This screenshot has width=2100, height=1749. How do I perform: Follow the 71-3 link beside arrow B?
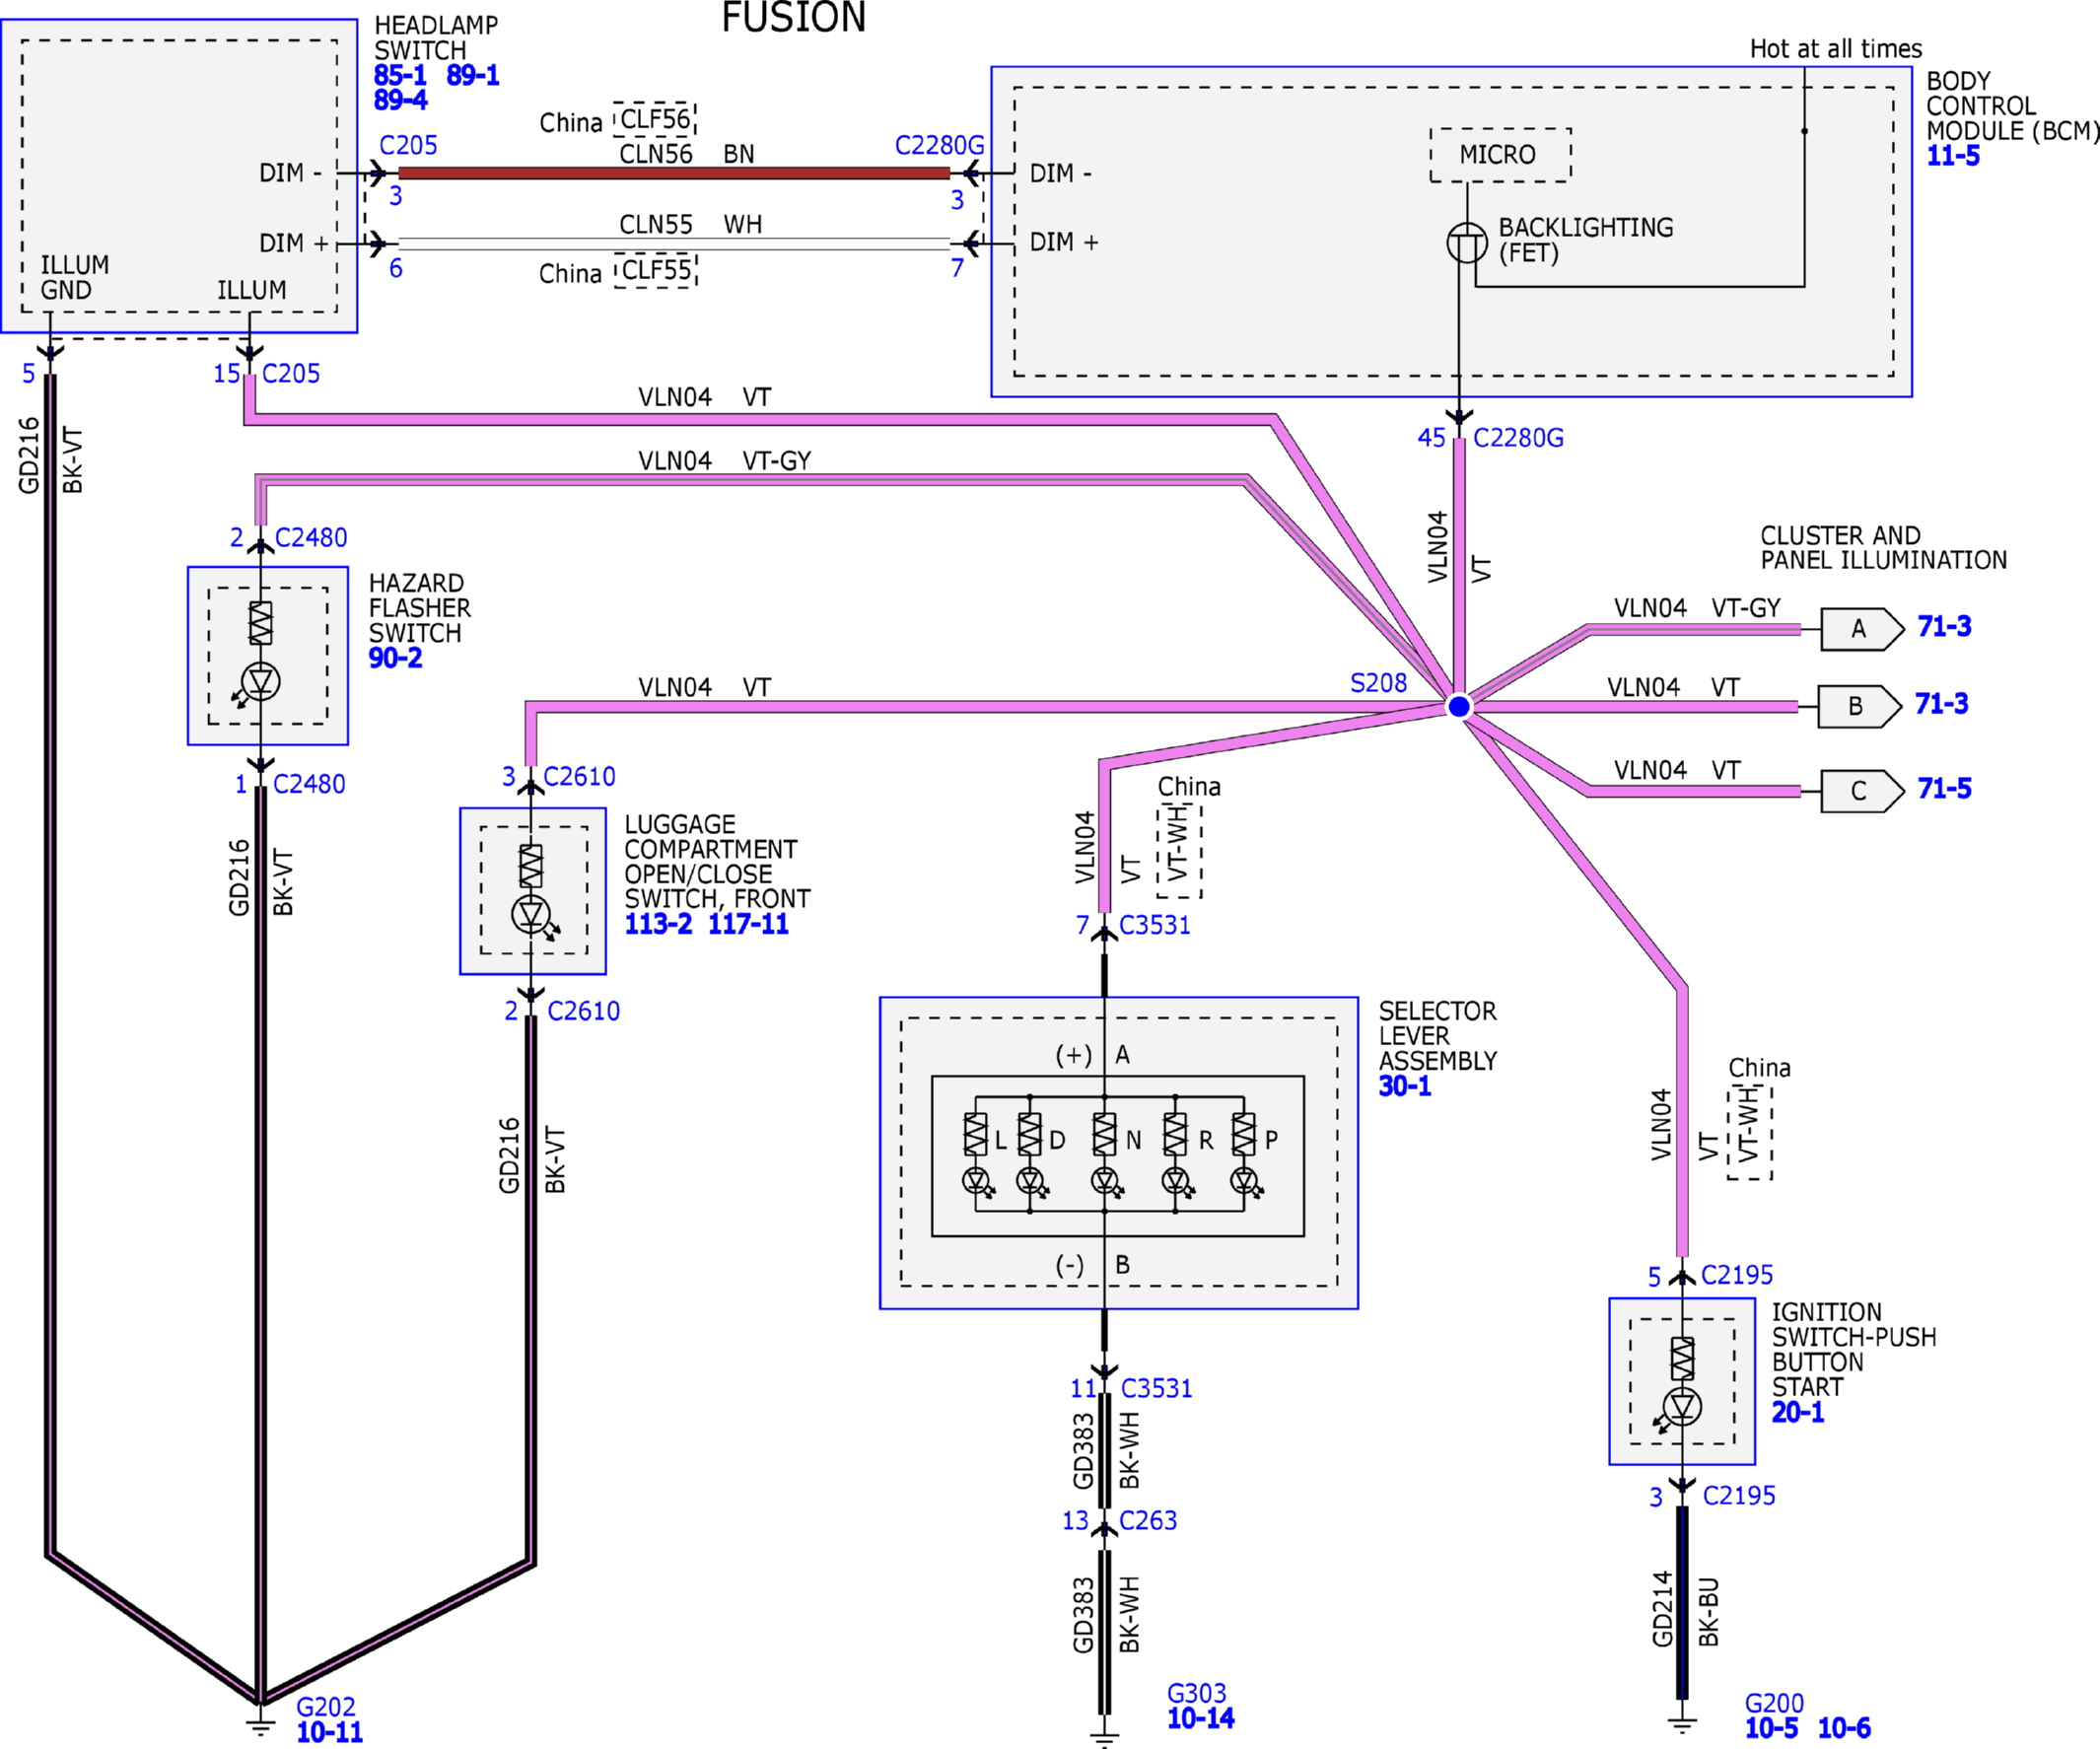point(1941,704)
